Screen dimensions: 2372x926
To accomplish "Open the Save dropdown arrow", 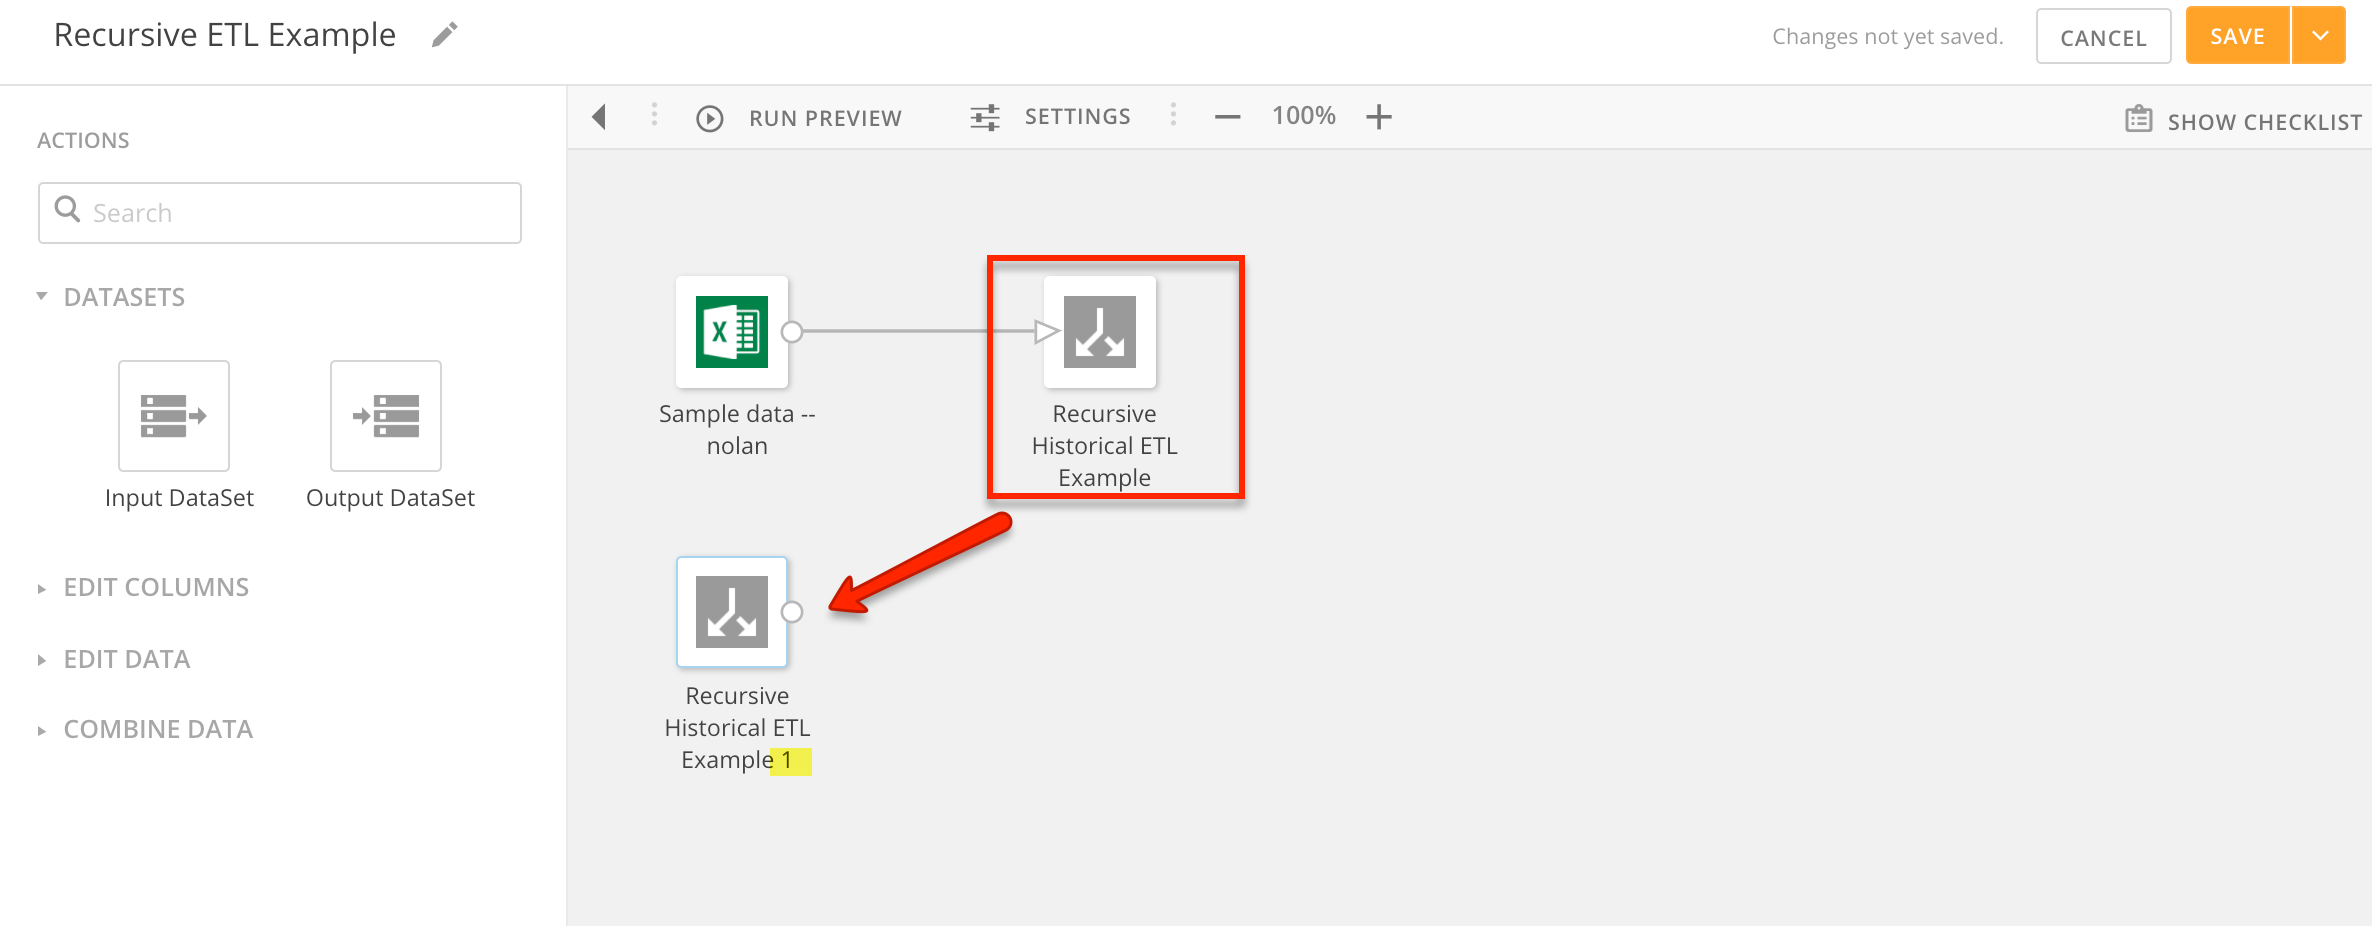I will point(2318,34).
